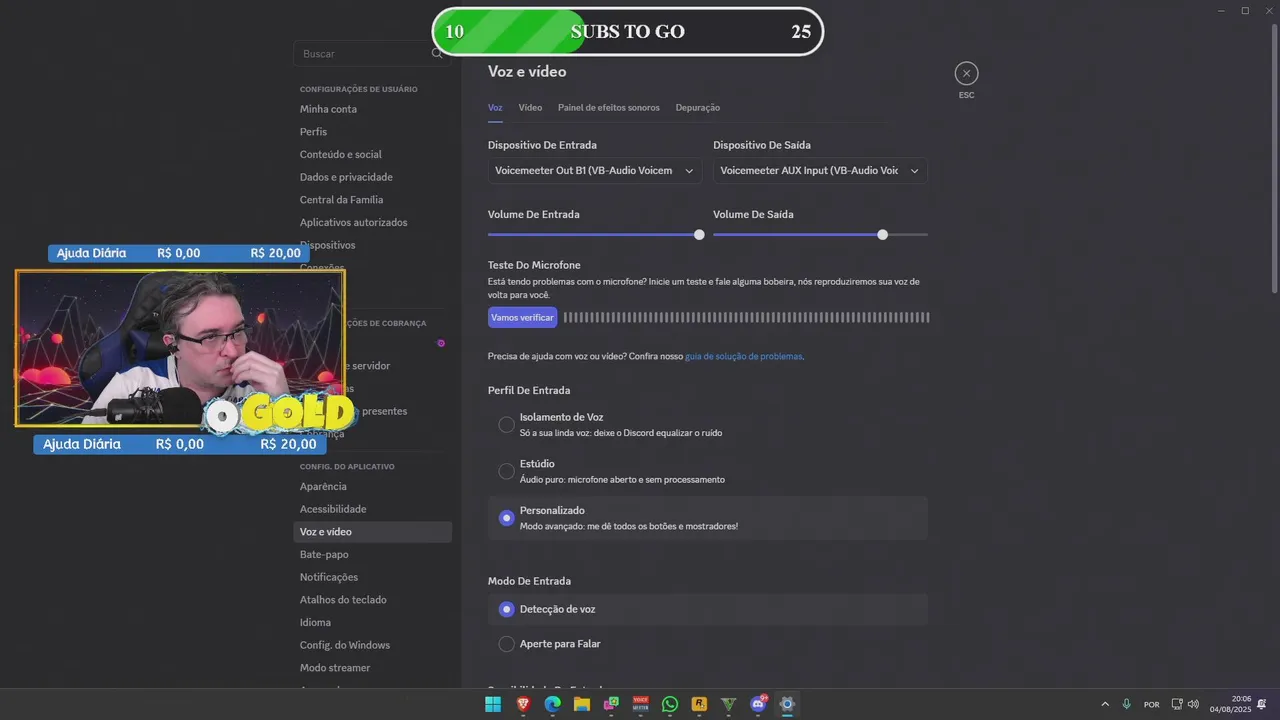
Task: Open the pink chat app in taskbar
Action: (x=611, y=704)
